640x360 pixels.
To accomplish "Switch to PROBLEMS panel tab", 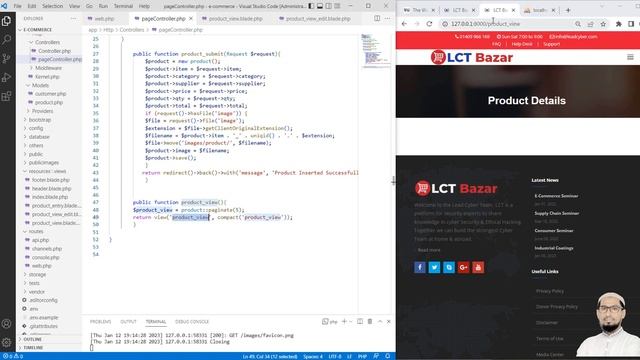I will pos(100,322).
